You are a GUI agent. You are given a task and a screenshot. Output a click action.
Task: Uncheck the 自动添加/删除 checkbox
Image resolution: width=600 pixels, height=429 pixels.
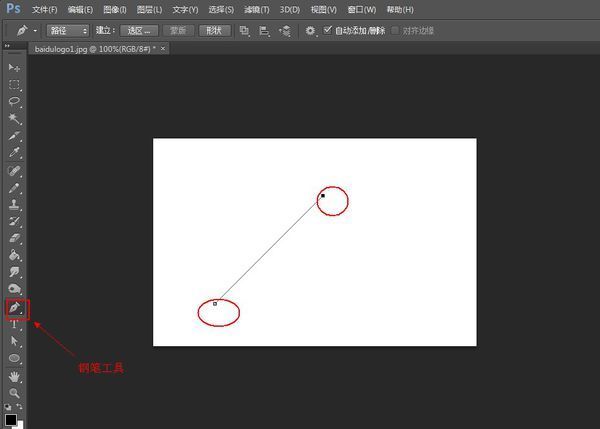point(328,30)
